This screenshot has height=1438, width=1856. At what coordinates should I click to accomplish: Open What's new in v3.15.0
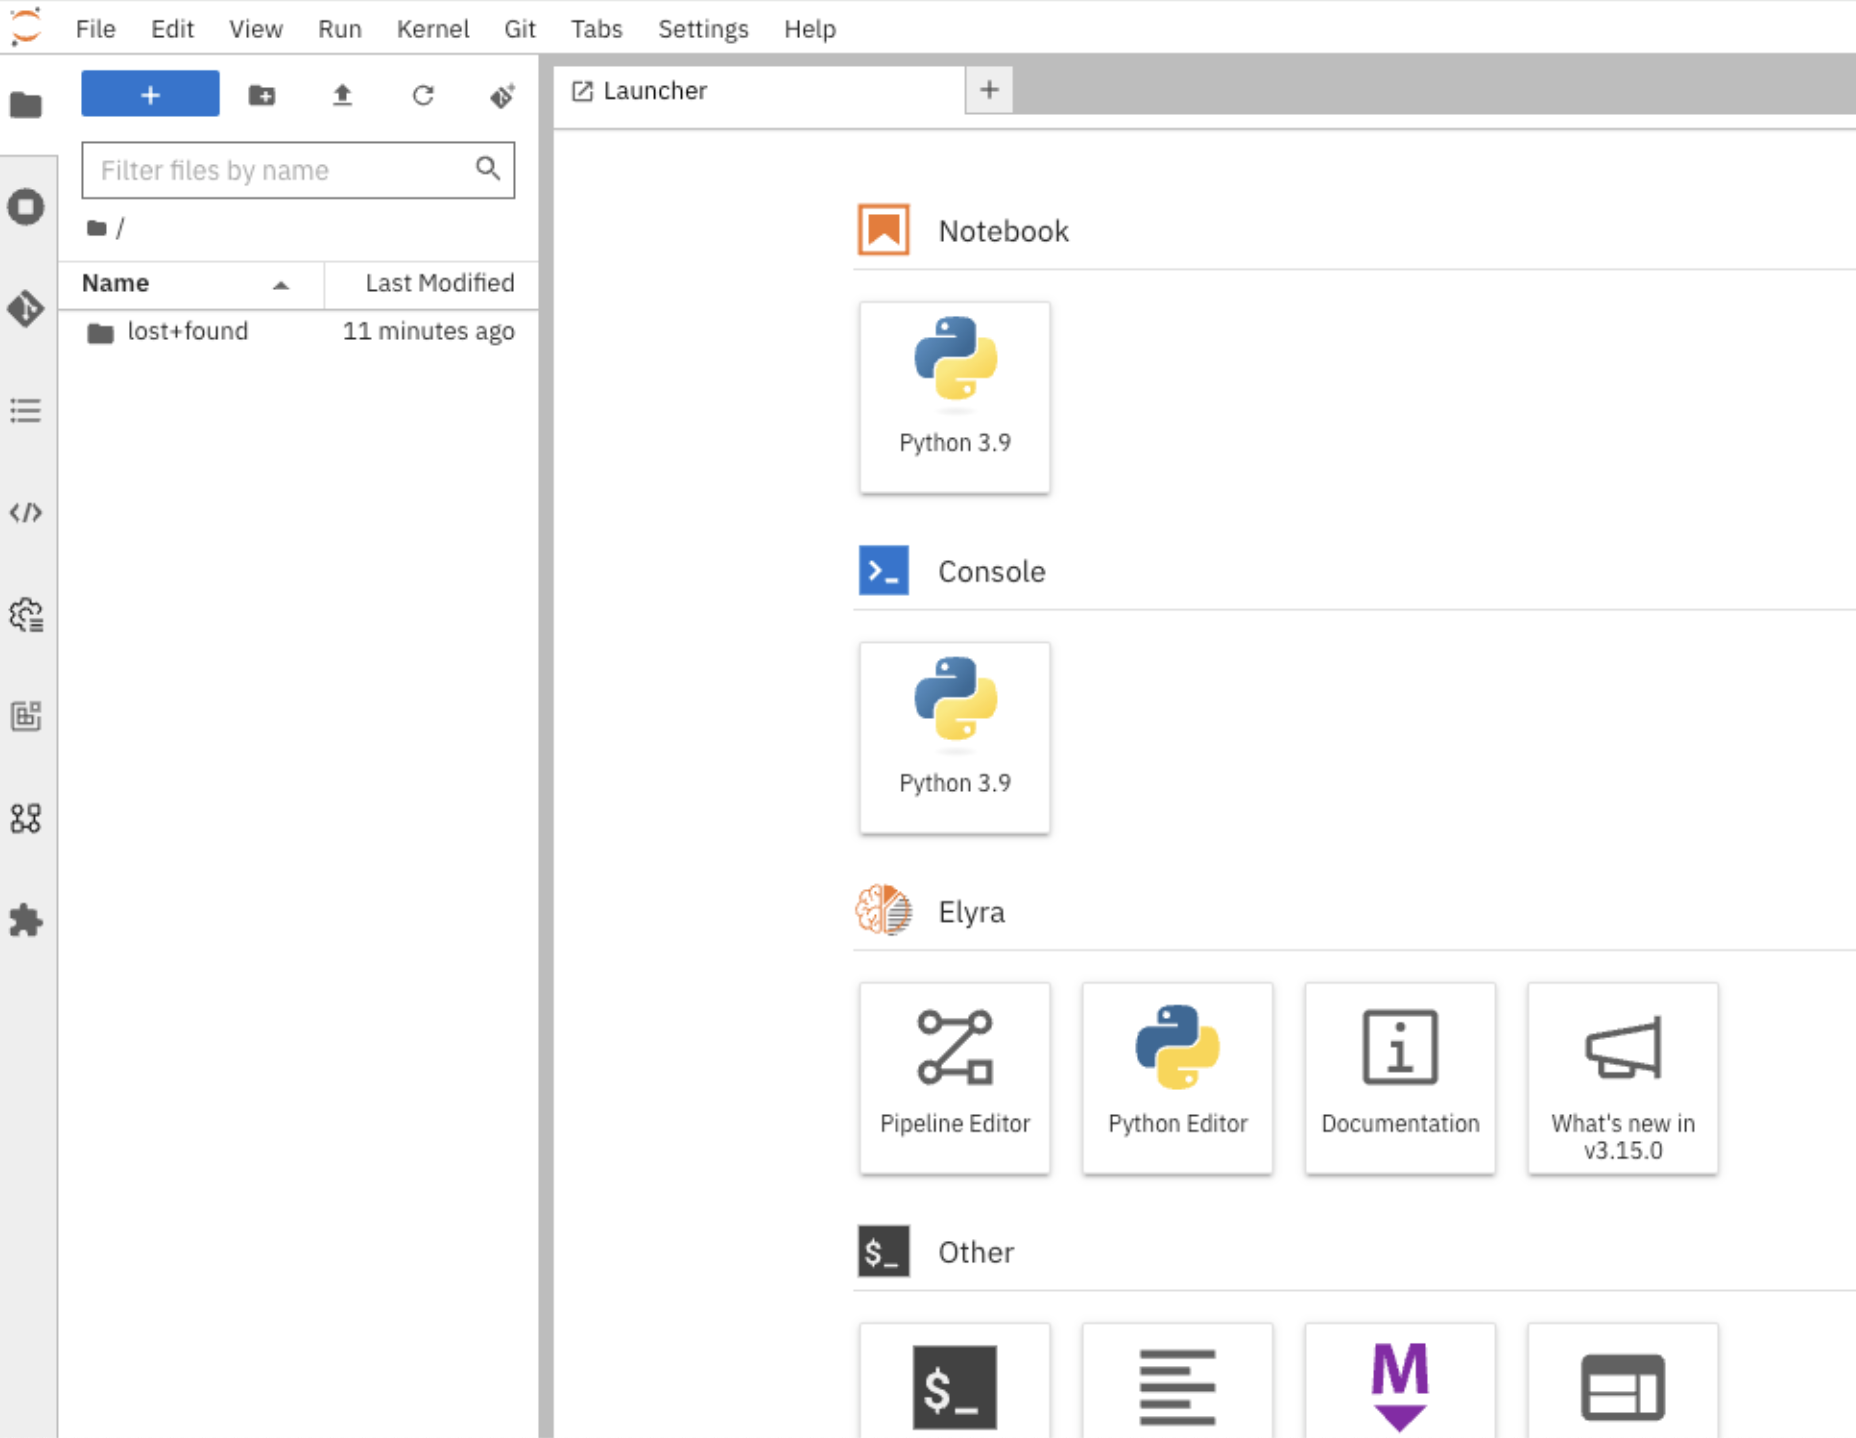(x=1622, y=1078)
